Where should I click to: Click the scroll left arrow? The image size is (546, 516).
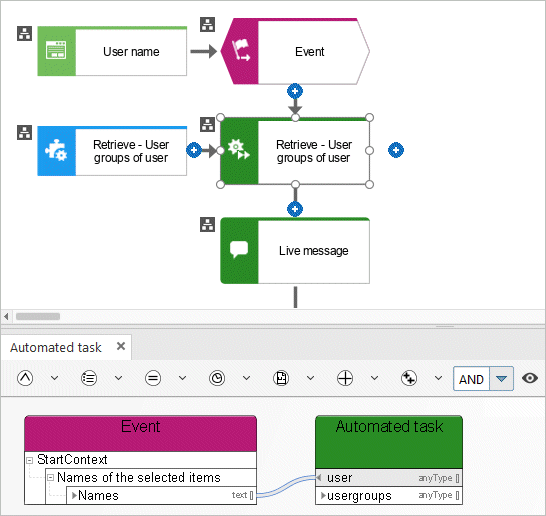pos(6,316)
